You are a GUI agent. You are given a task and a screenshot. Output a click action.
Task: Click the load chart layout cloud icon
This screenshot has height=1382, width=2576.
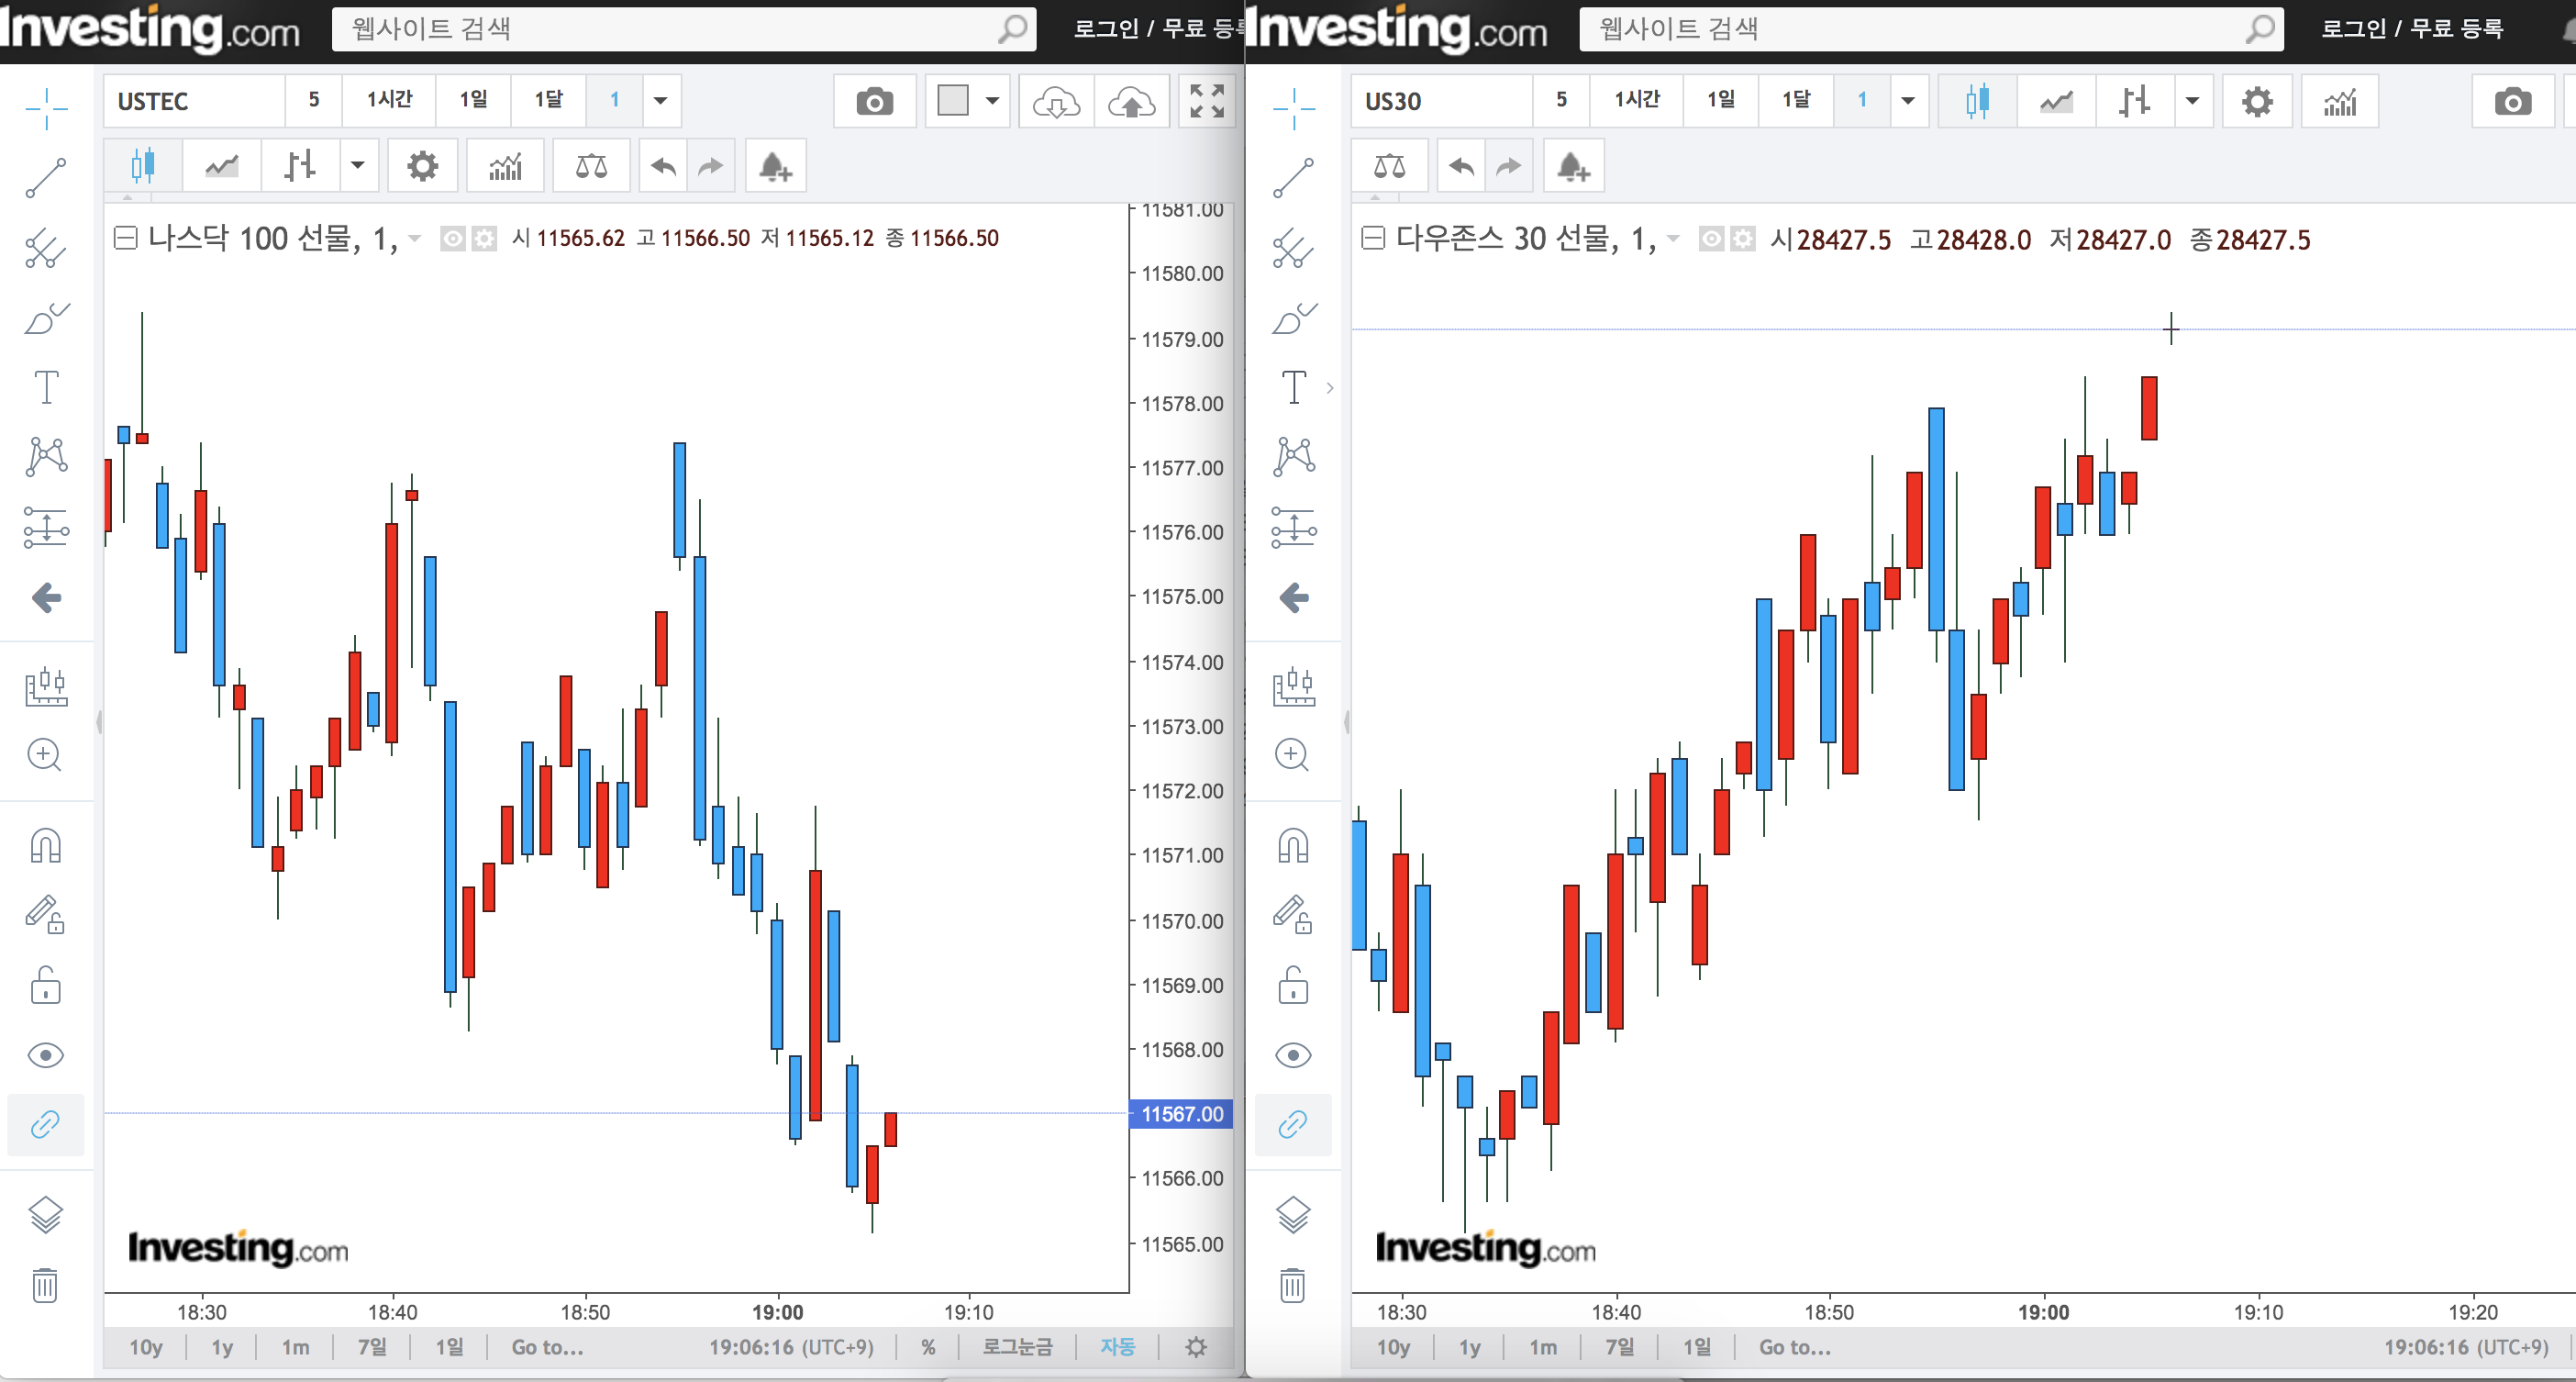point(1056,101)
